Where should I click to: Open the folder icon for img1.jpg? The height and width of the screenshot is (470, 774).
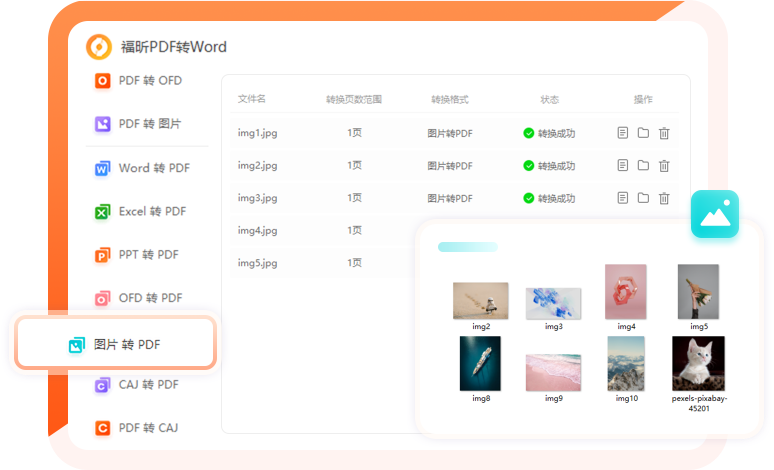coord(643,133)
